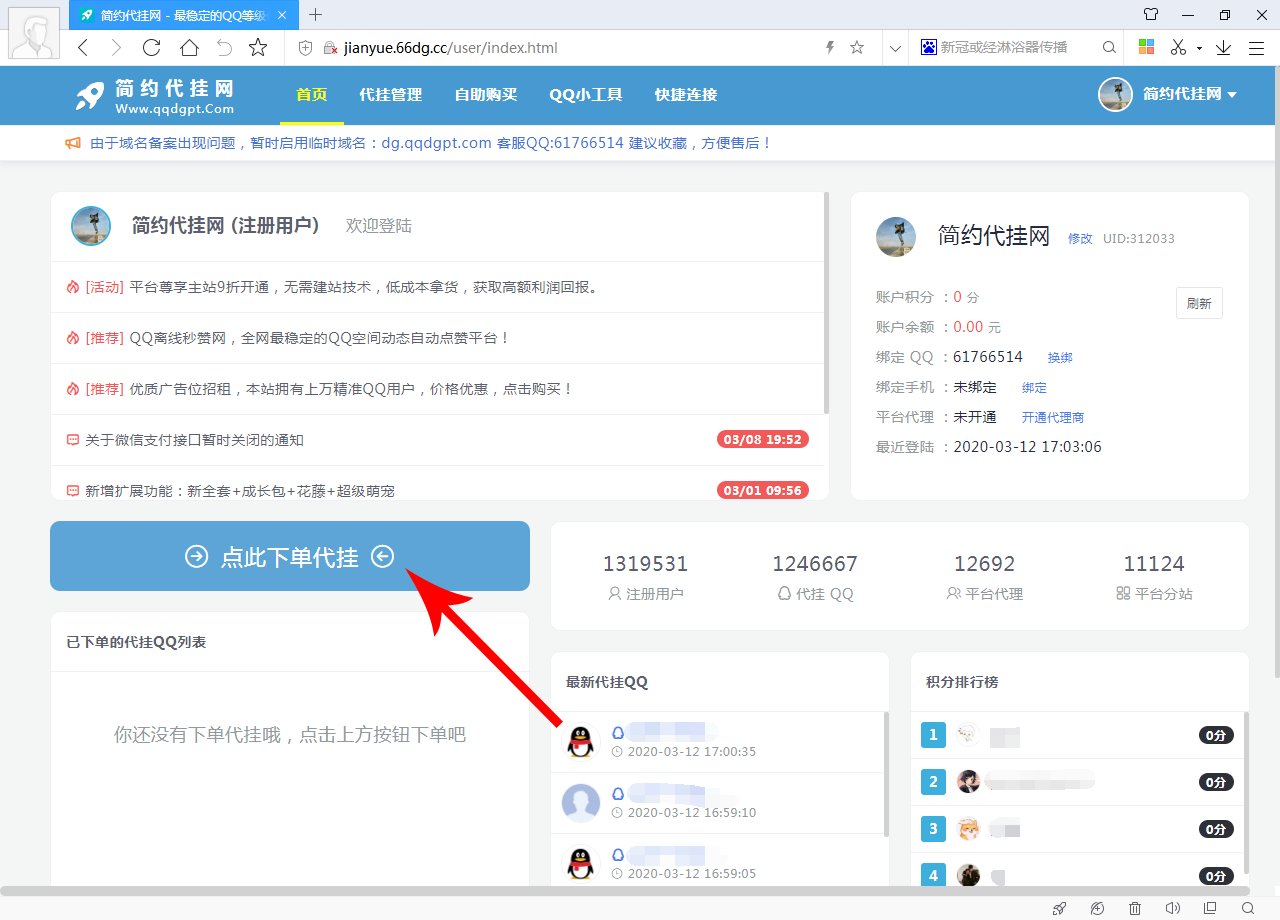
Task: Toggle the status bar sound speaker icon
Action: [x=1173, y=908]
